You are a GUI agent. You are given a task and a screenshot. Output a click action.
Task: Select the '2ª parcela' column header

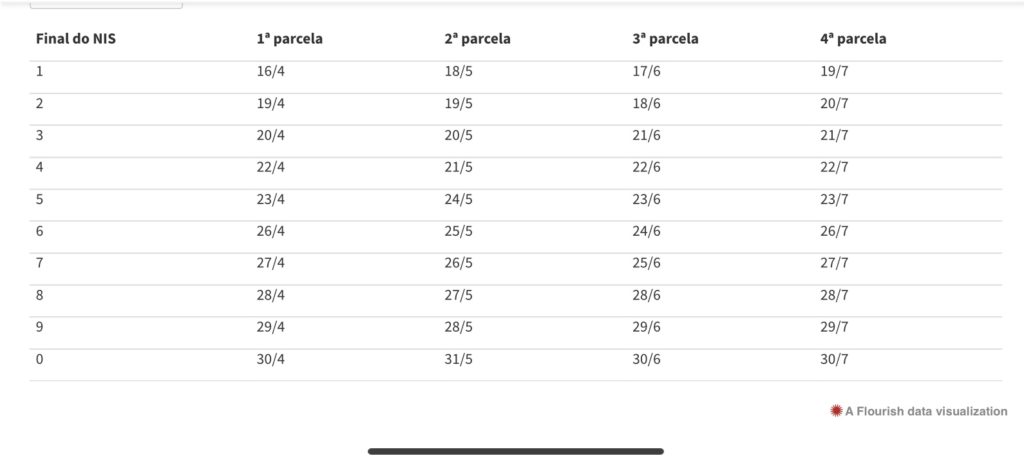click(x=477, y=39)
